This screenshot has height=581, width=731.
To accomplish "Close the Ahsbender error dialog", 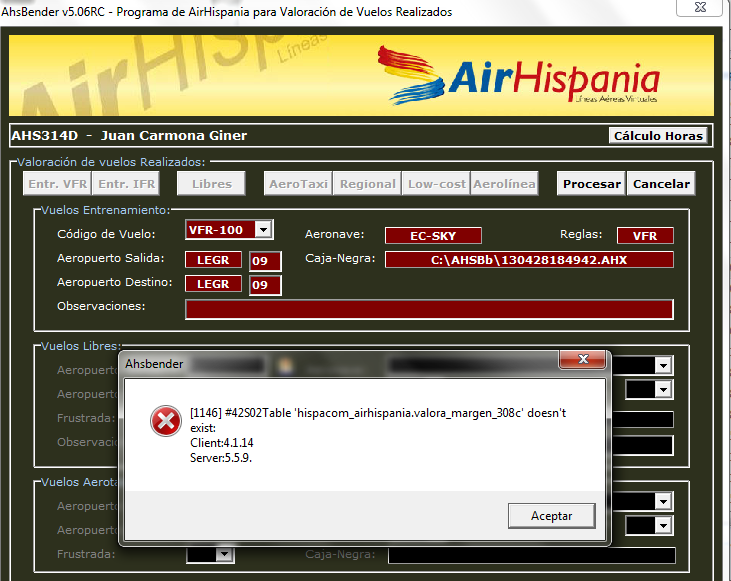I will click(x=583, y=359).
